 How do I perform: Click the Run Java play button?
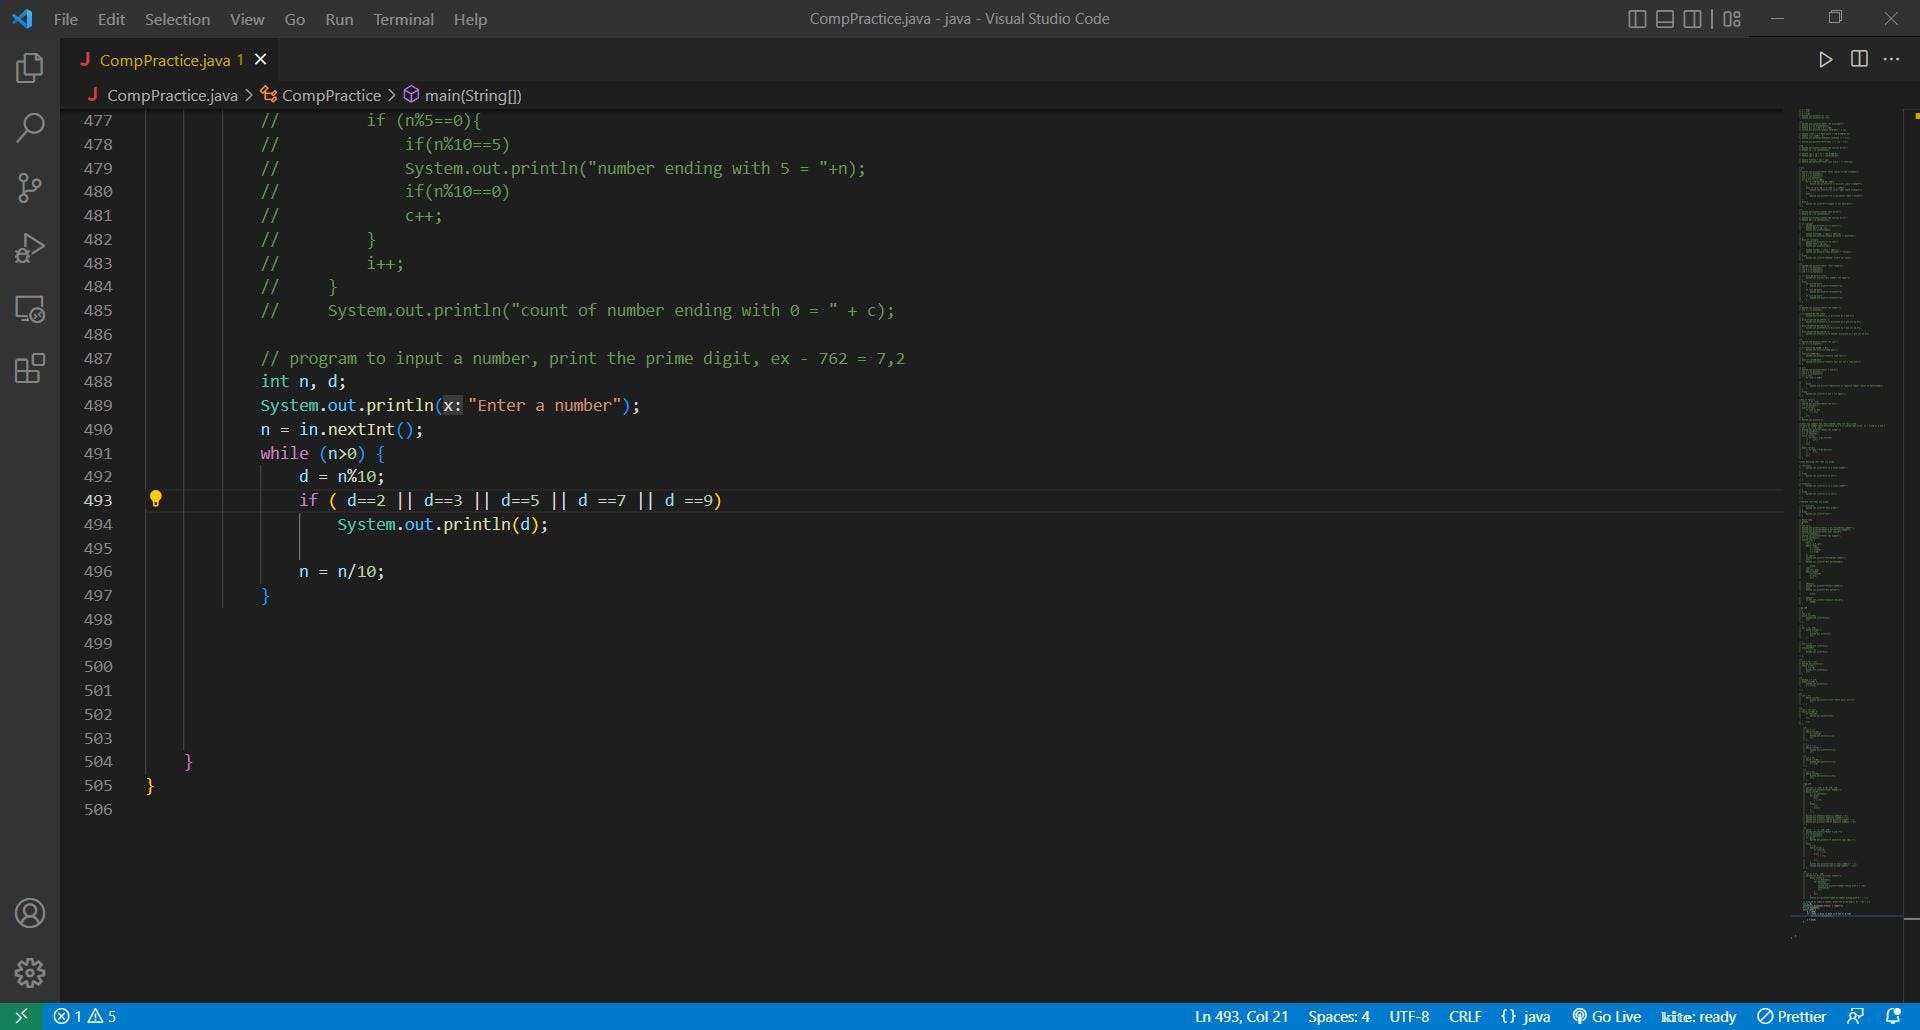[x=1825, y=60]
